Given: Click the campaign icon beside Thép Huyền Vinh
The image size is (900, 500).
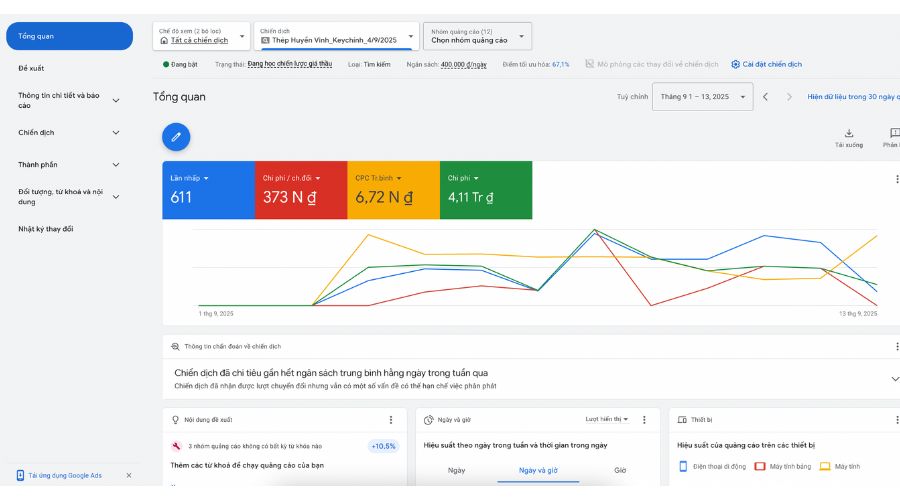Looking at the screenshot, I should (x=265, y=41).
